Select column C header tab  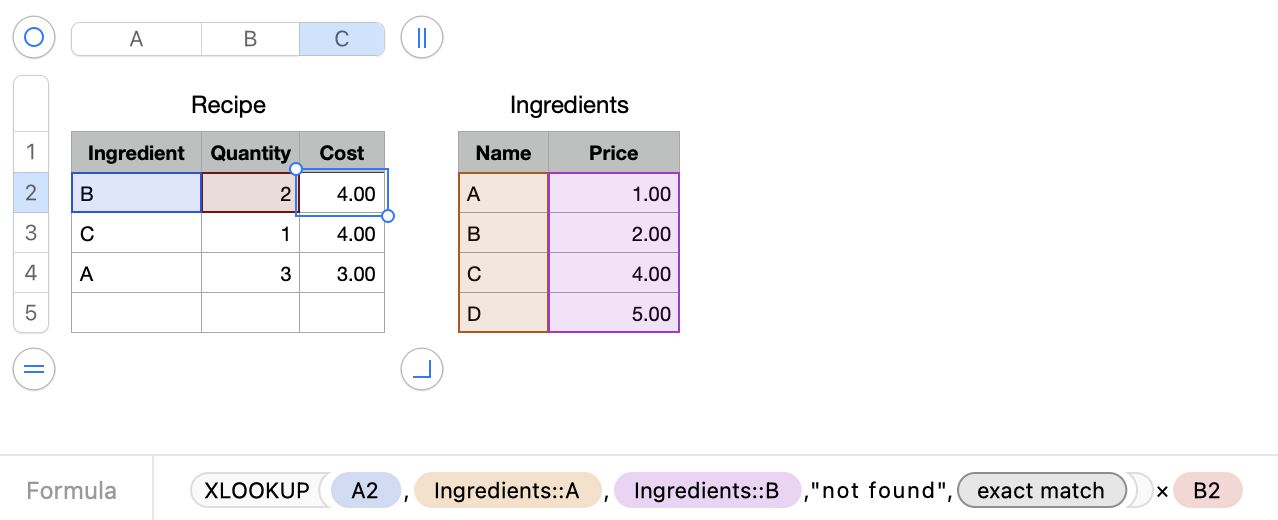(x=341, y=39)
